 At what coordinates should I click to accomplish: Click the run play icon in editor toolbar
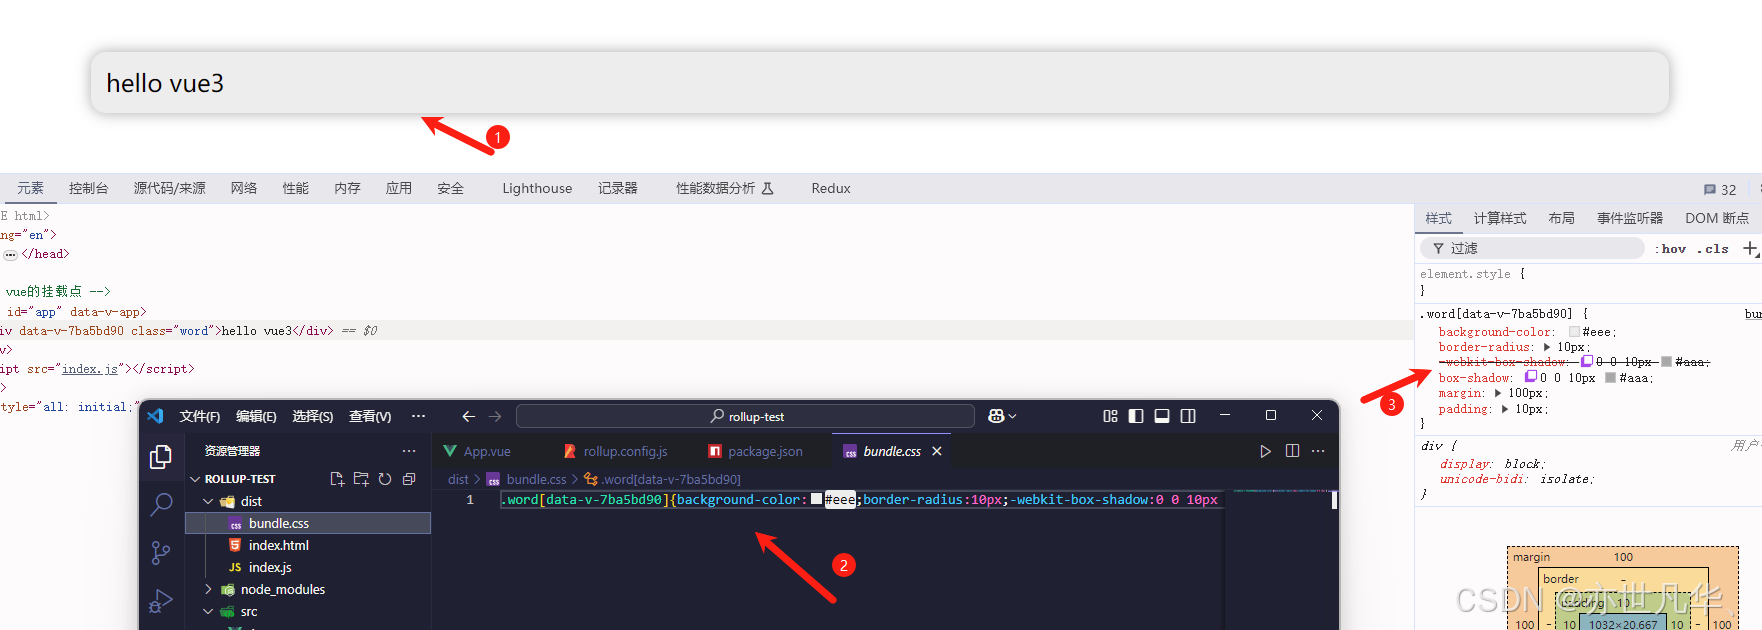coord(1265,451)
